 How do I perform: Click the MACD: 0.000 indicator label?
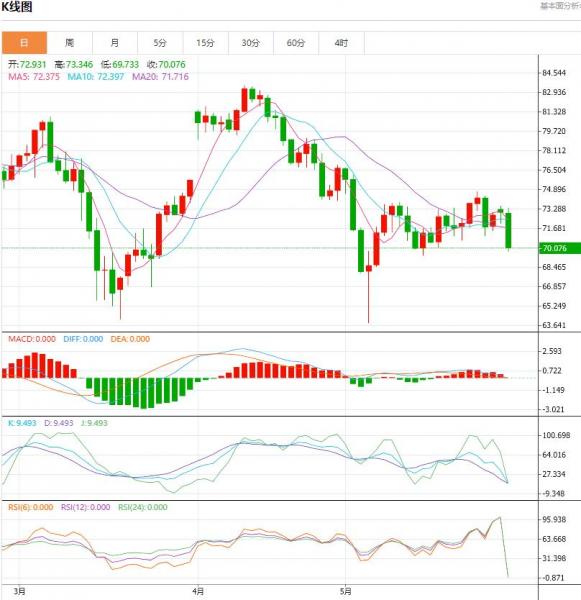(x=32, y=339)
